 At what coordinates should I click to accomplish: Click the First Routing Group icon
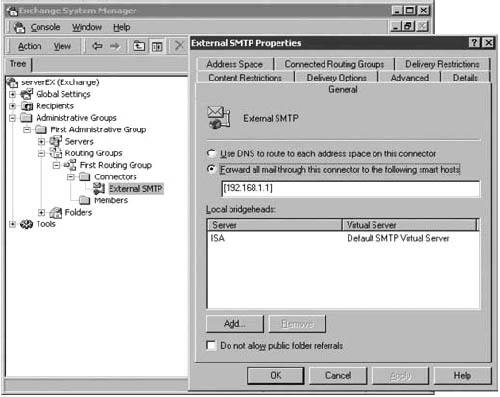point(70,165)
